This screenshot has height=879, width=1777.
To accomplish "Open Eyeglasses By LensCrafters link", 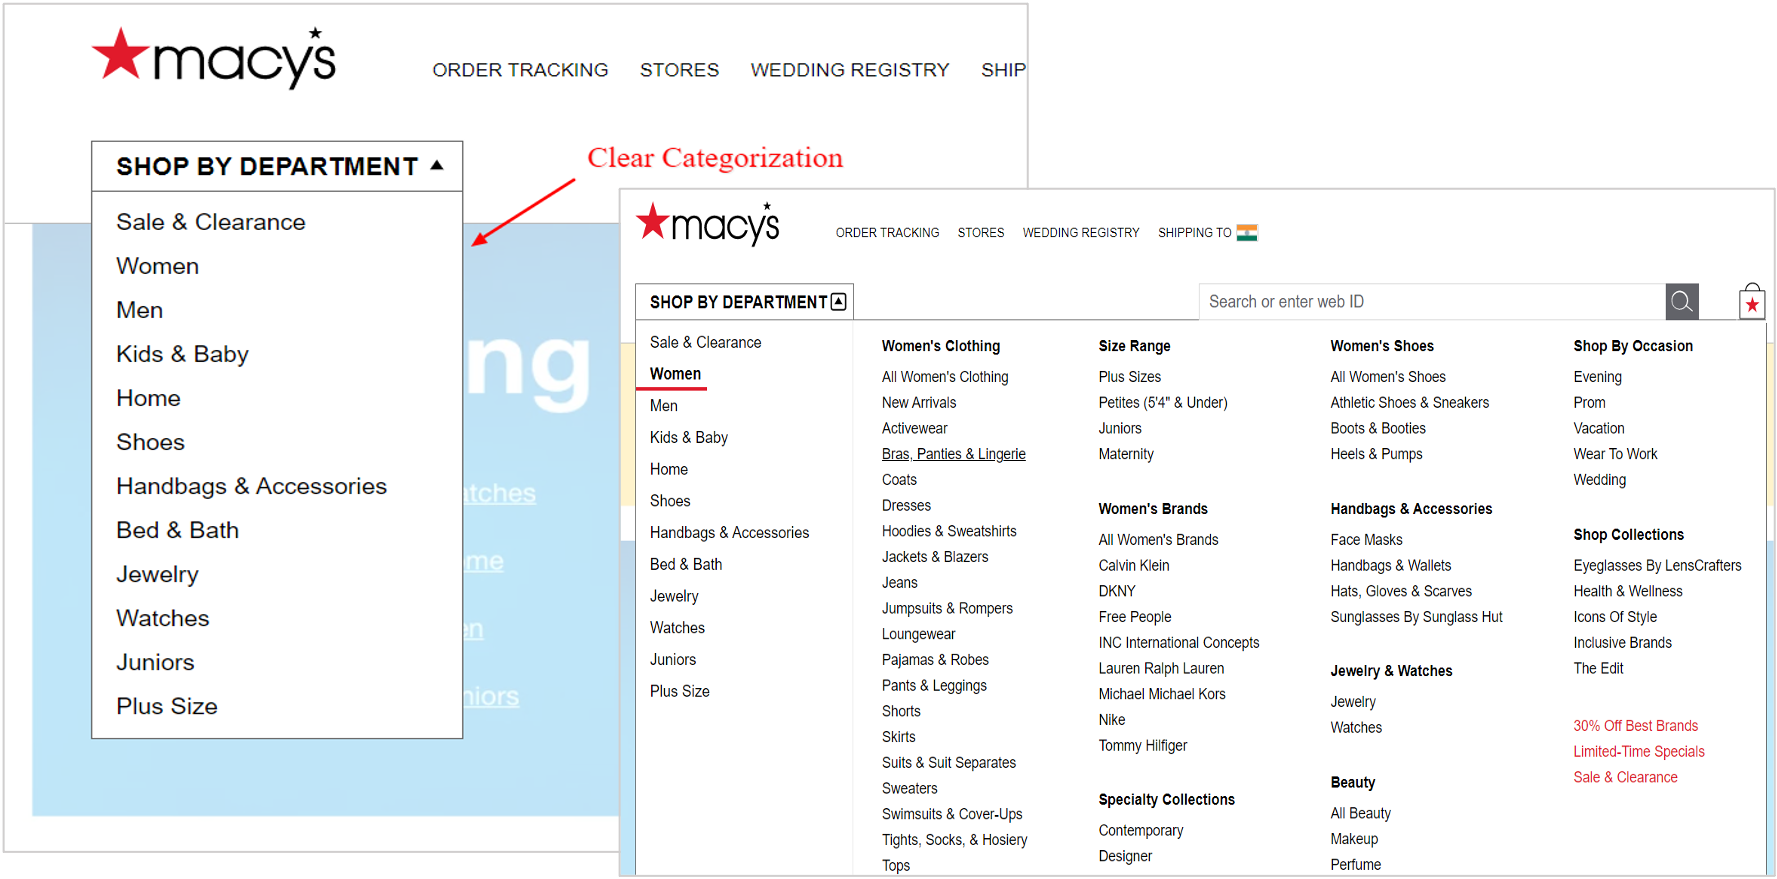I will pyautogui.click(x=1657, y=566).
